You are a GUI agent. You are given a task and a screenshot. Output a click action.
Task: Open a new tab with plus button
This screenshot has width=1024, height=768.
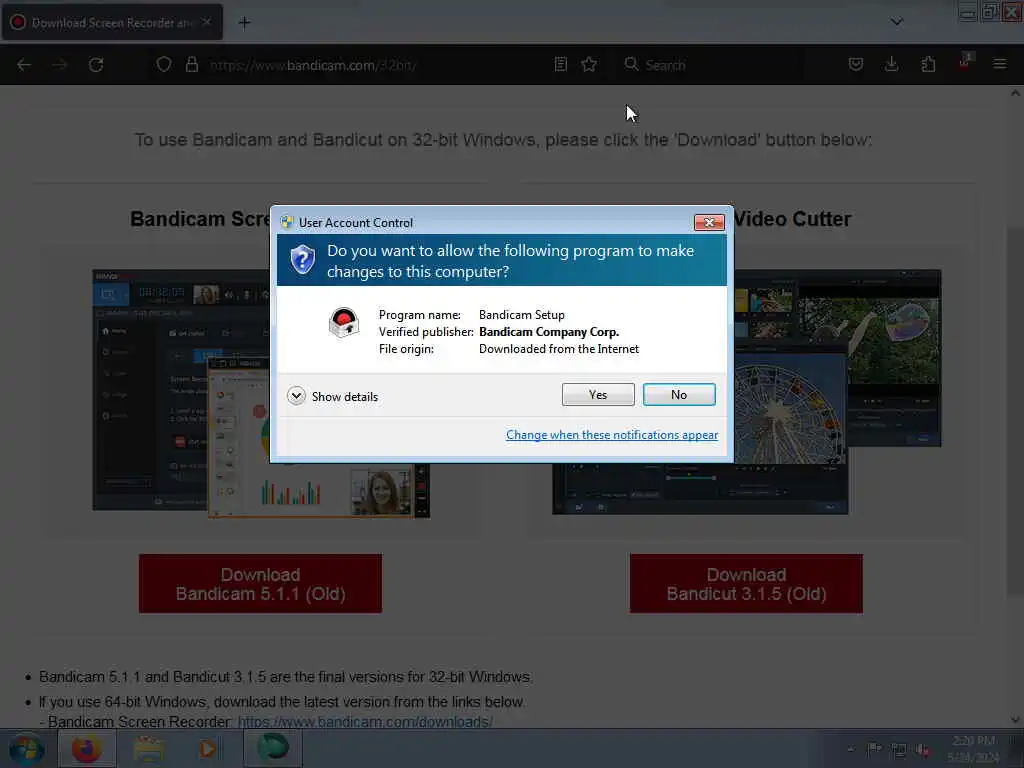tap(244, 23)
